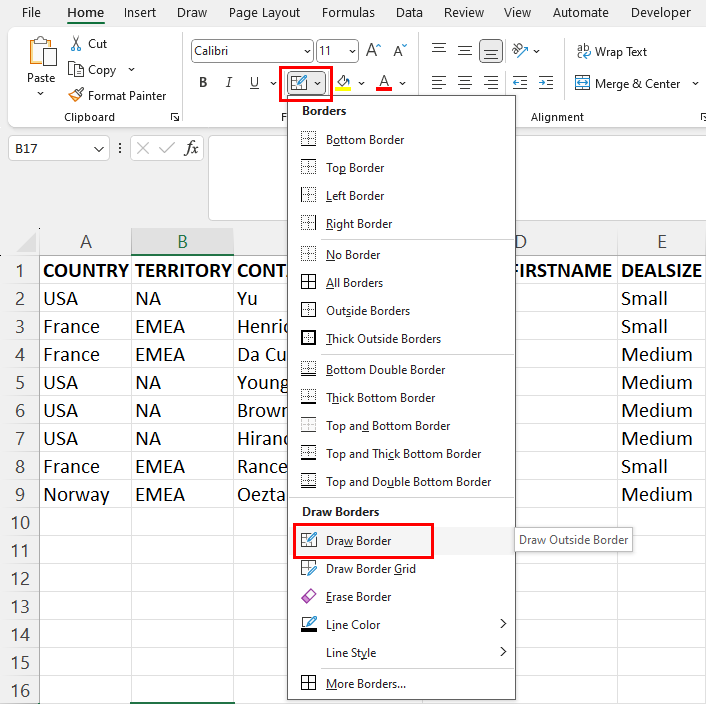
Task: Align text right in cell
Action: coord(491,83)
